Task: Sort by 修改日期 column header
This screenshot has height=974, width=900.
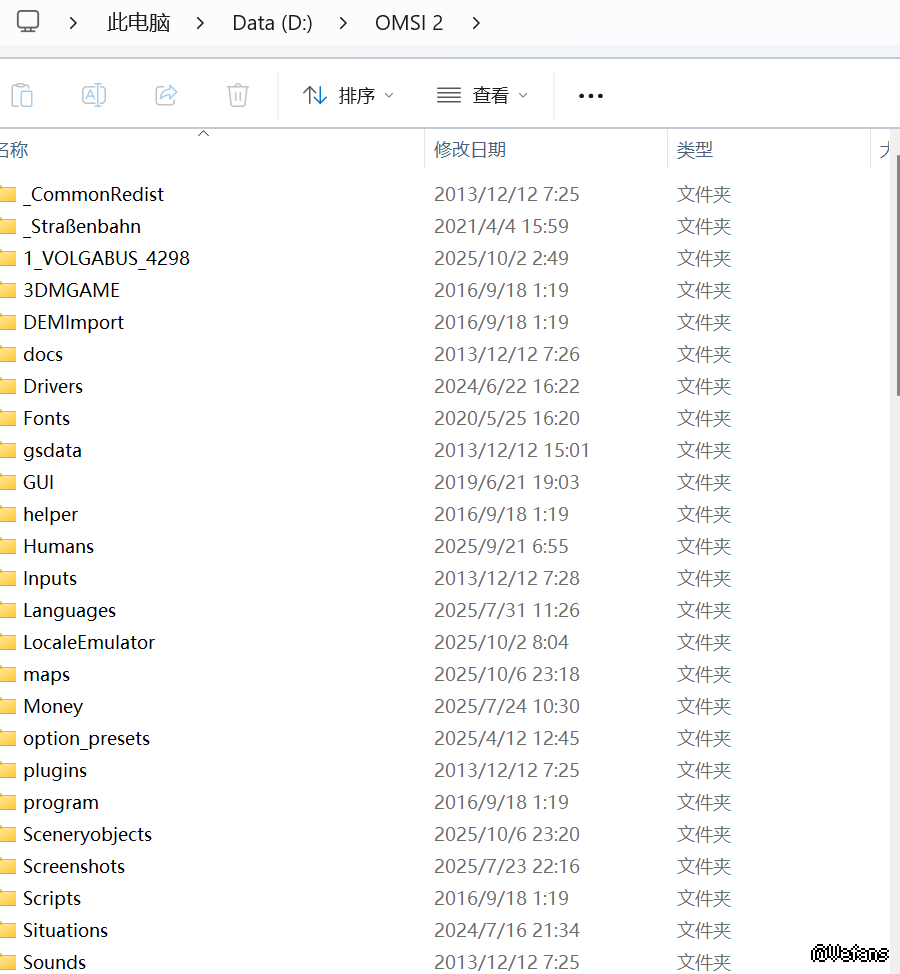Action: [x=470, y=150]
